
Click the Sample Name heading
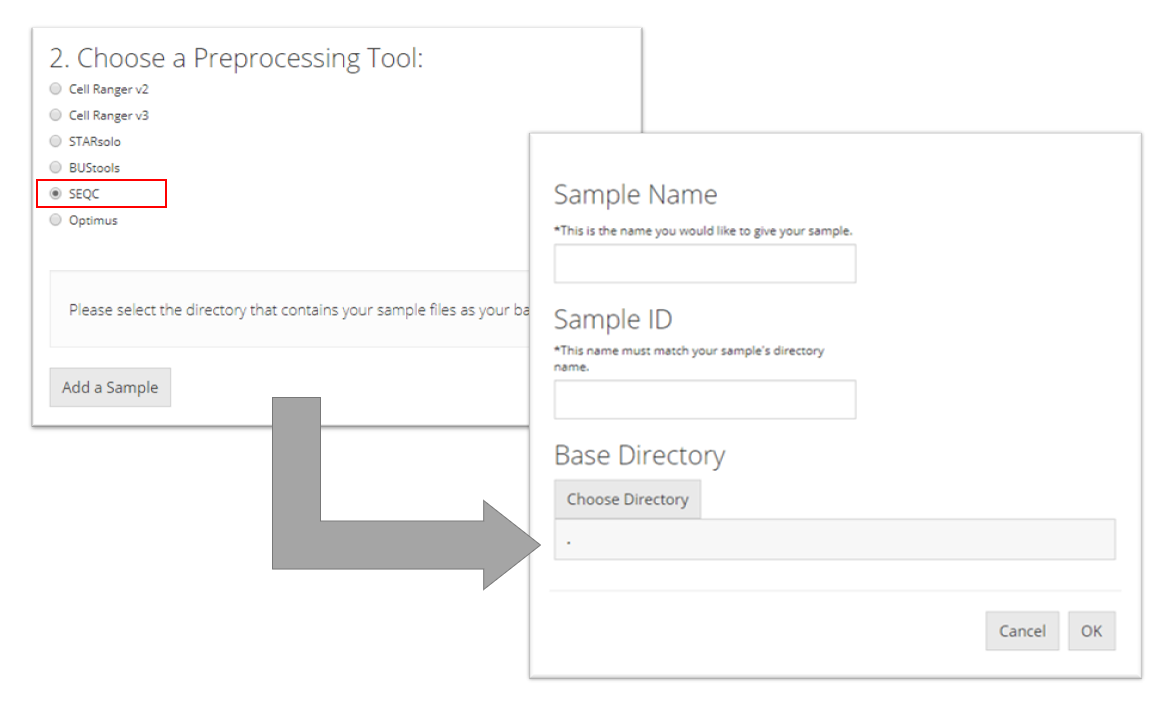coord(635,194)
